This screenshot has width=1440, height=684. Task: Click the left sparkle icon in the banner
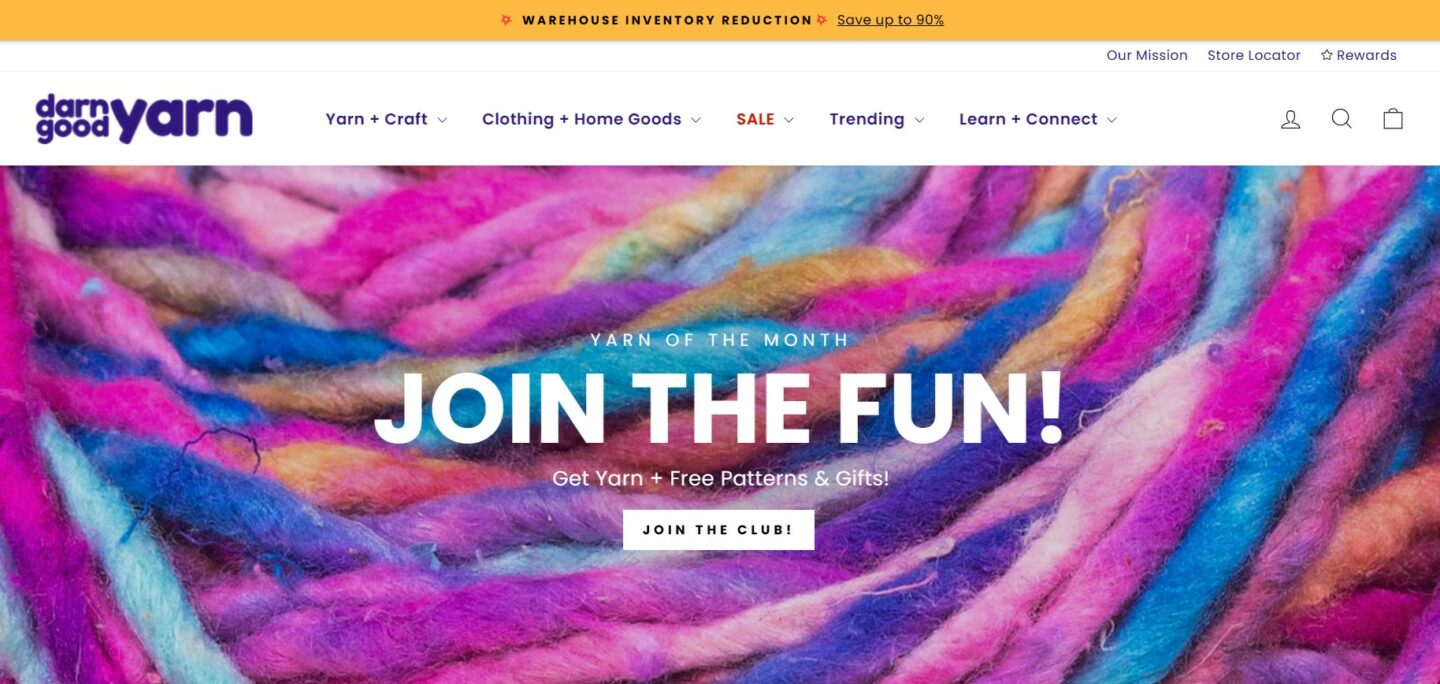click(506, 20)
